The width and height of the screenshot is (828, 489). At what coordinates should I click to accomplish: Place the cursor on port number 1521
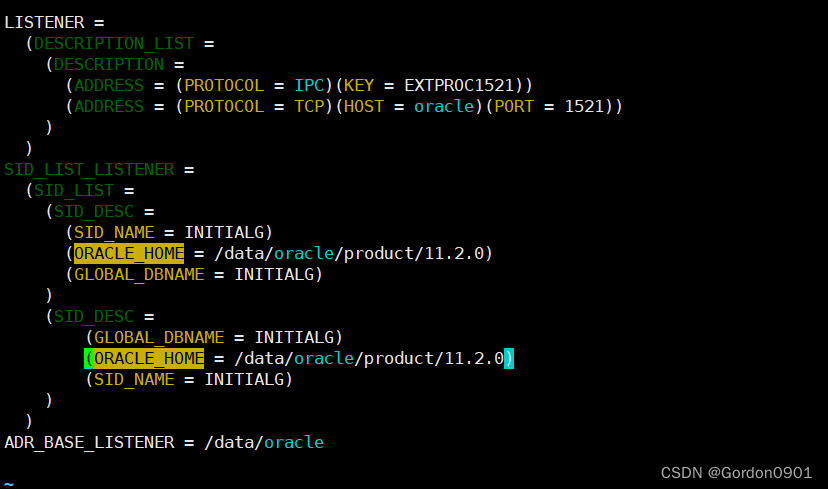coord(585,107)
